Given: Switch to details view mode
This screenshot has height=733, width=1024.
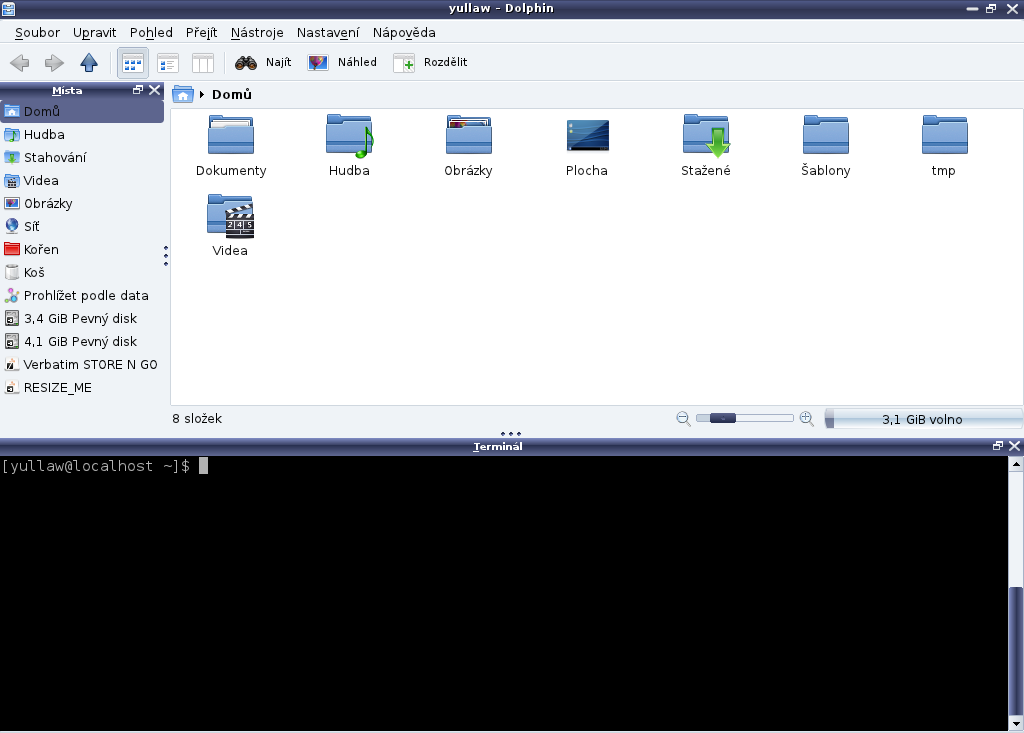Looking at the screenshot, I should click(x=168, y=63).
